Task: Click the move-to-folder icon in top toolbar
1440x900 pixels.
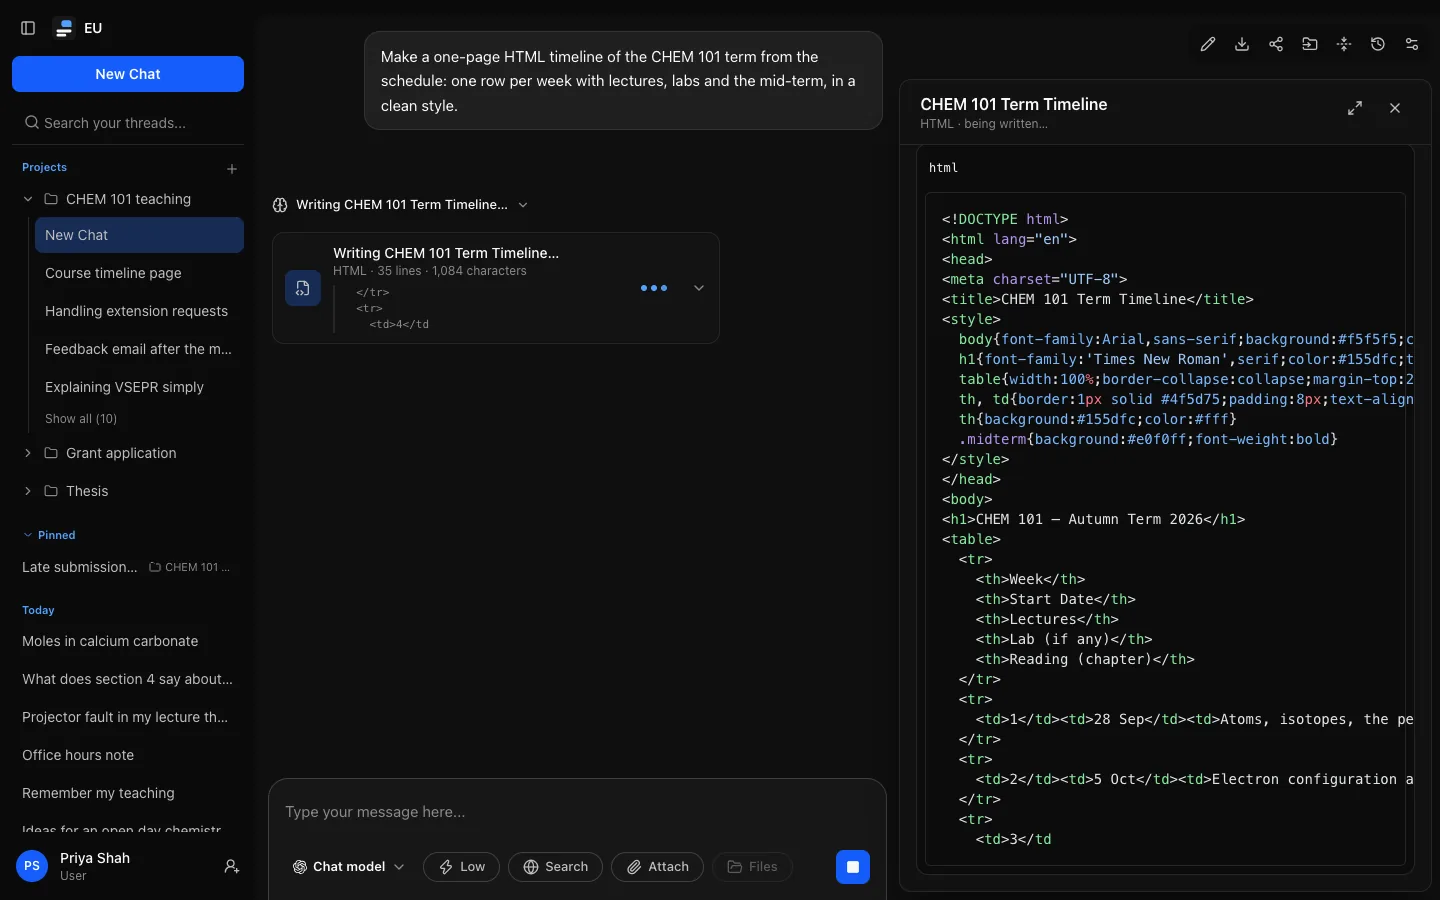Action: coord(1310,44)
